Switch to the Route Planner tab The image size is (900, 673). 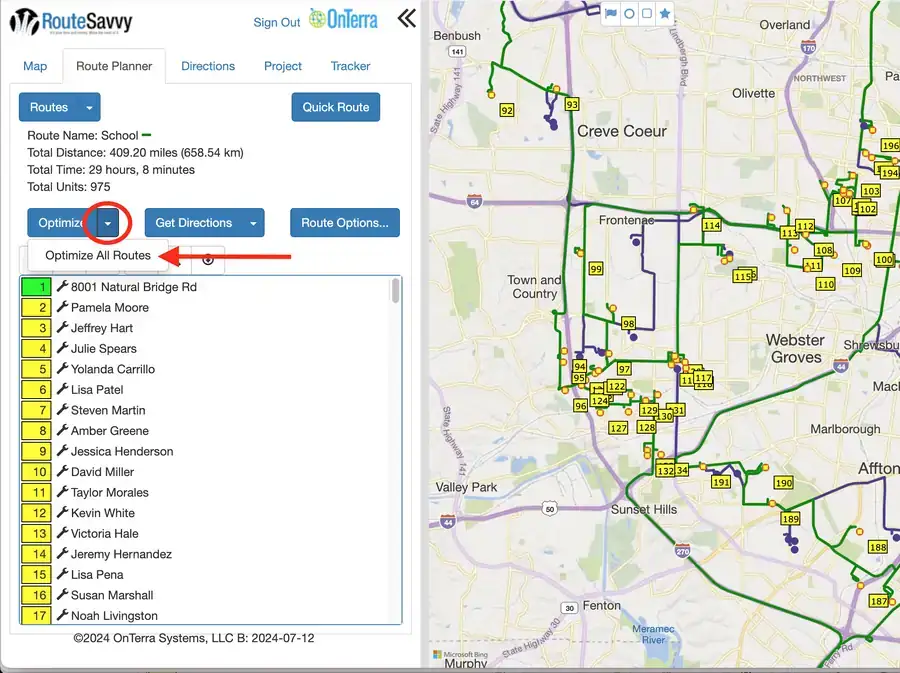pos(114,66)
